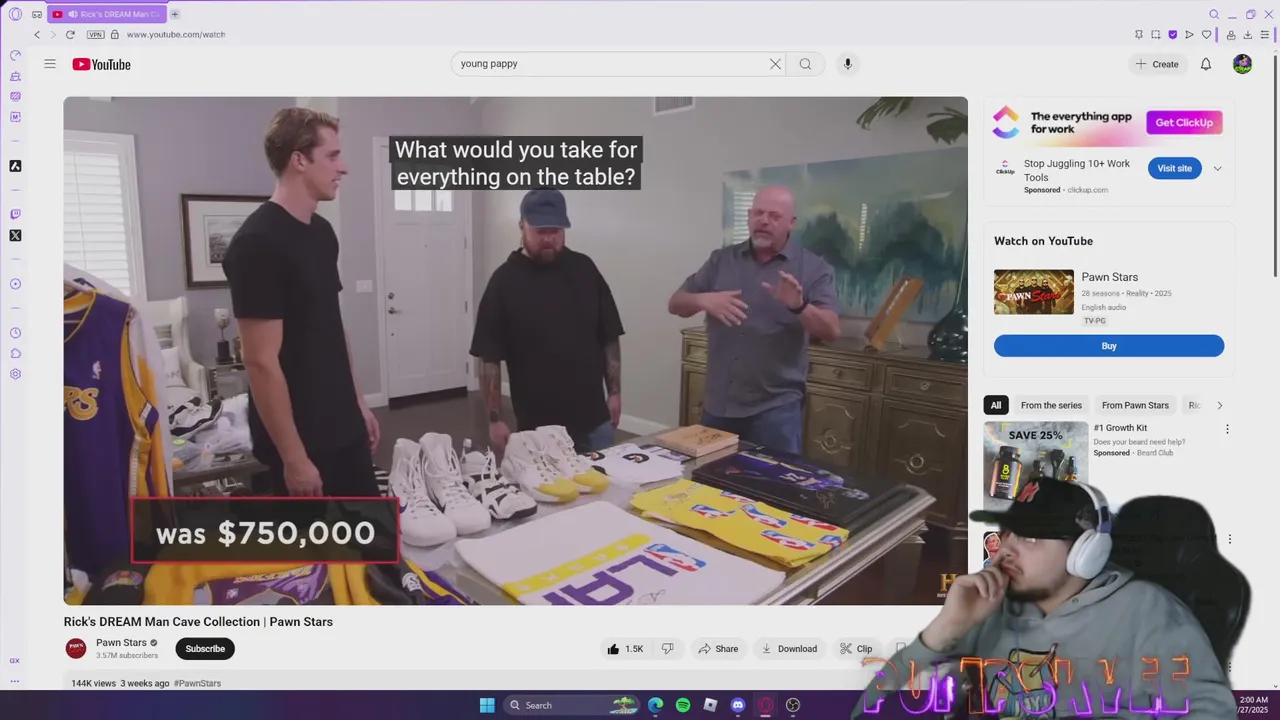The height and width of the screenshot is (720, 1280).
Task: Click the blue Buy button
Action: click(x=1109, y=346)
